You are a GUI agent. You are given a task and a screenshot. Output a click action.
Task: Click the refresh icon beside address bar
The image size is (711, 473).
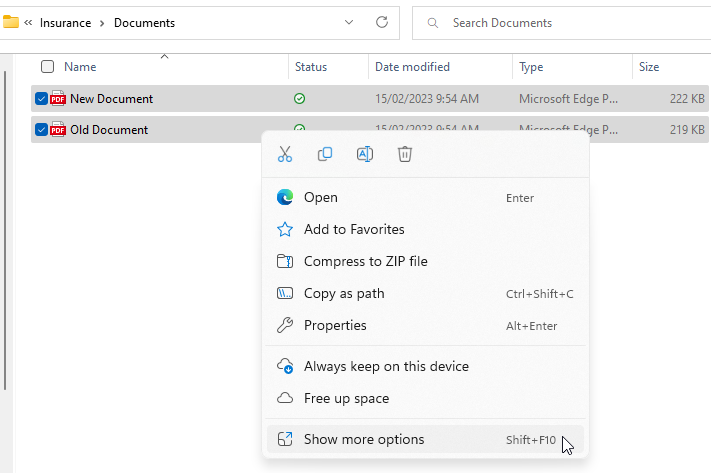click(x=381, y=22)
